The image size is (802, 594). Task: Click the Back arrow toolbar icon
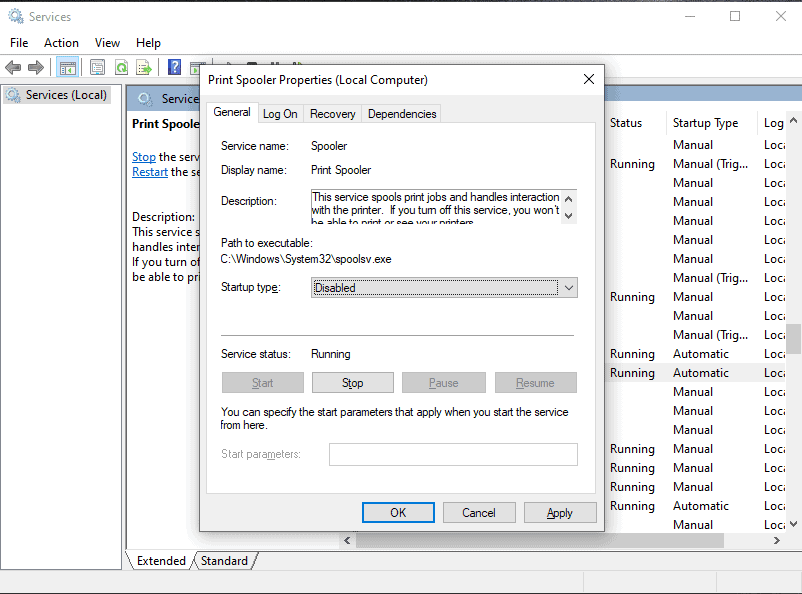click(x=13, y=68)
